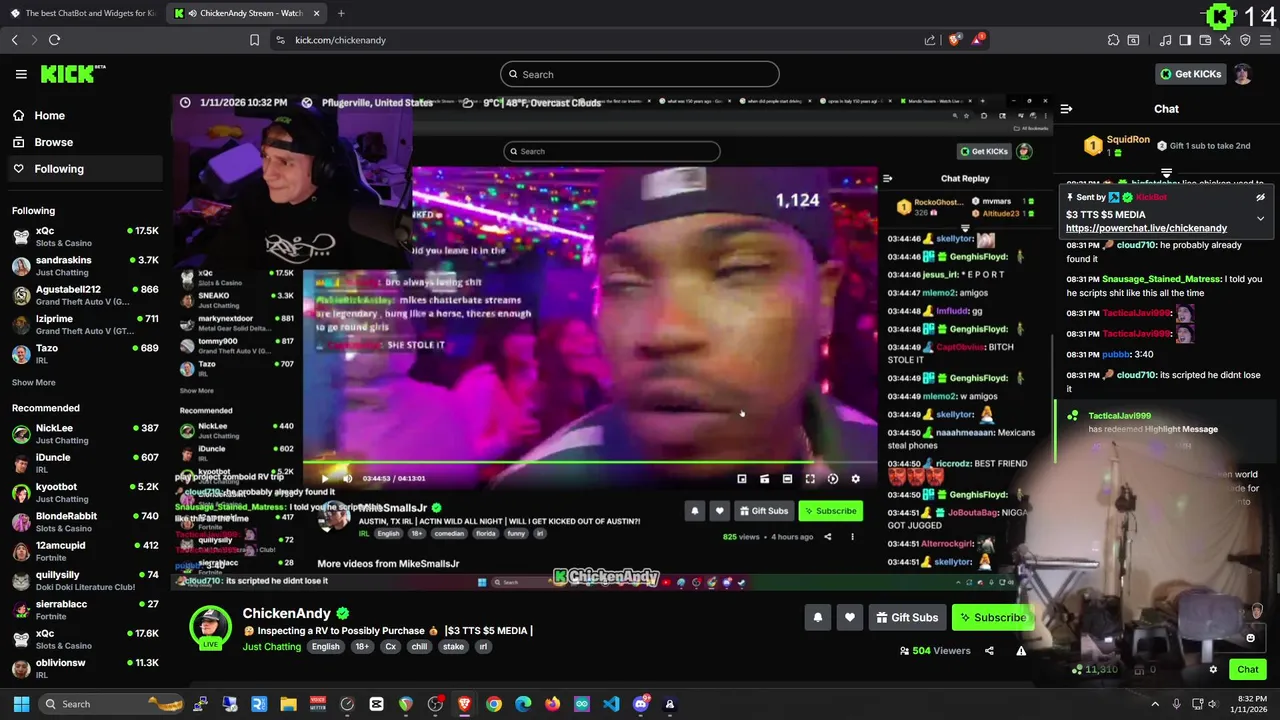Image resolution: width=1280 pixels, height=720 pixels.
Task: Mute the ChickenAndy Stream browser tab audio
Action: [192, 13]
